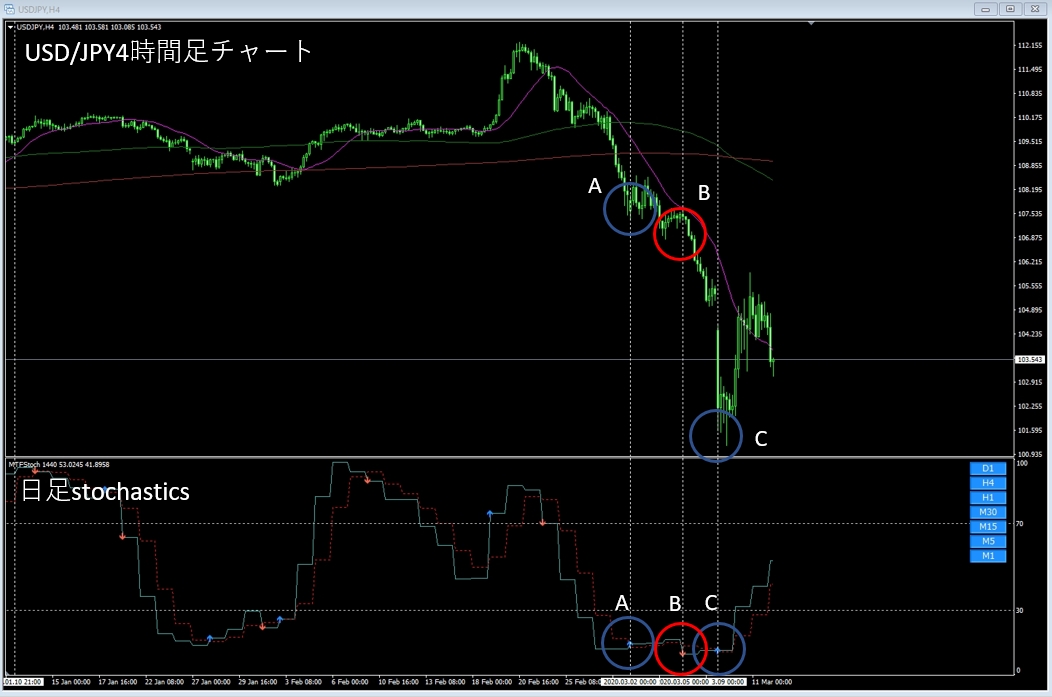The width and height of the screenshot is (1052, 697).
Task: Click the 108.195 price axis label
Action: click(1029, 190)
